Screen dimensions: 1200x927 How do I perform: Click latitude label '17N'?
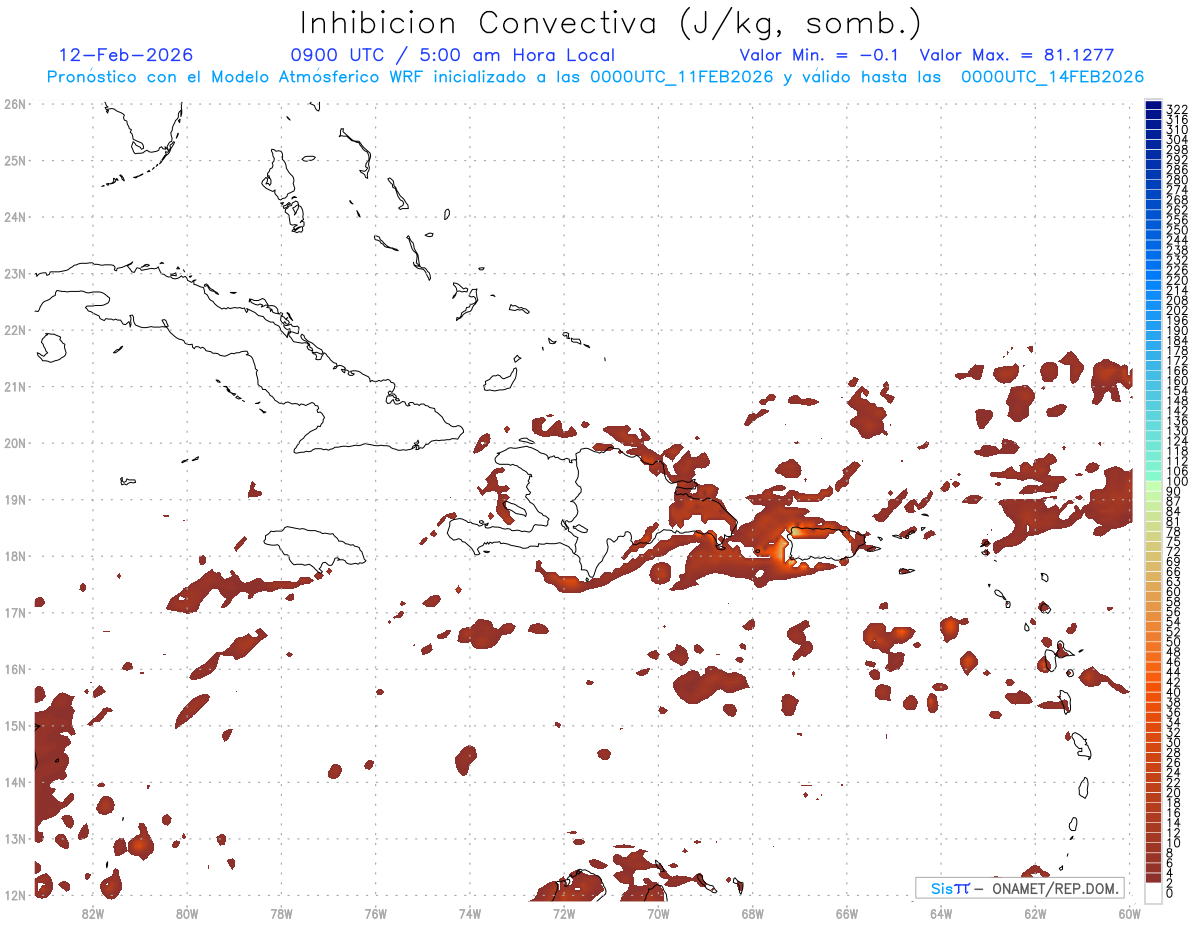(x=15, y=612)
